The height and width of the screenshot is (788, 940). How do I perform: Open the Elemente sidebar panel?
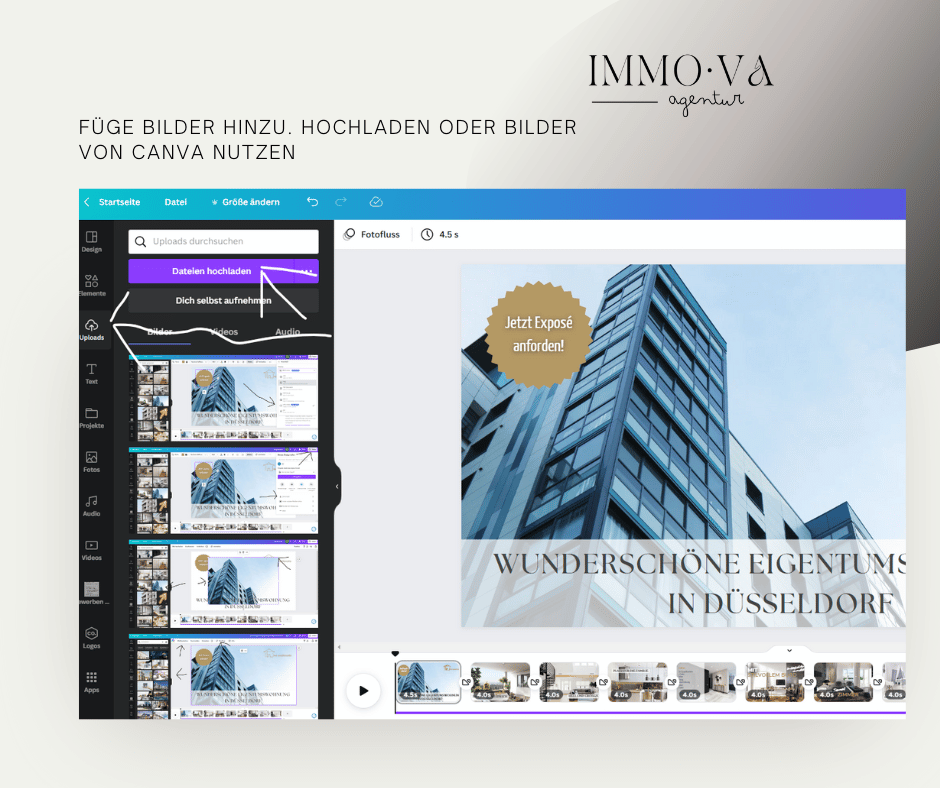coord(91,285)
